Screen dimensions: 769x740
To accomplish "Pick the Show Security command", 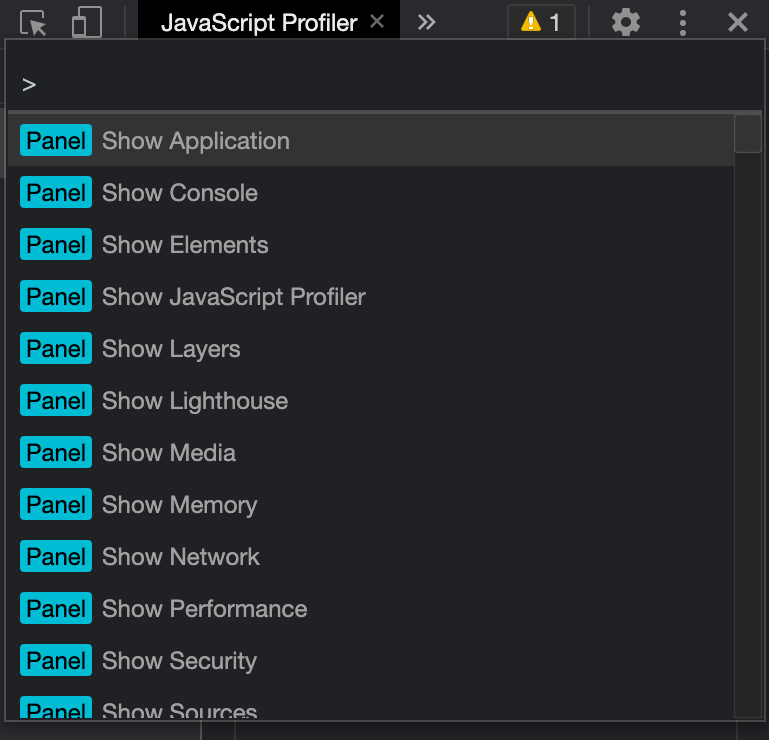I will pyautogui.click(x=371, y=661).
